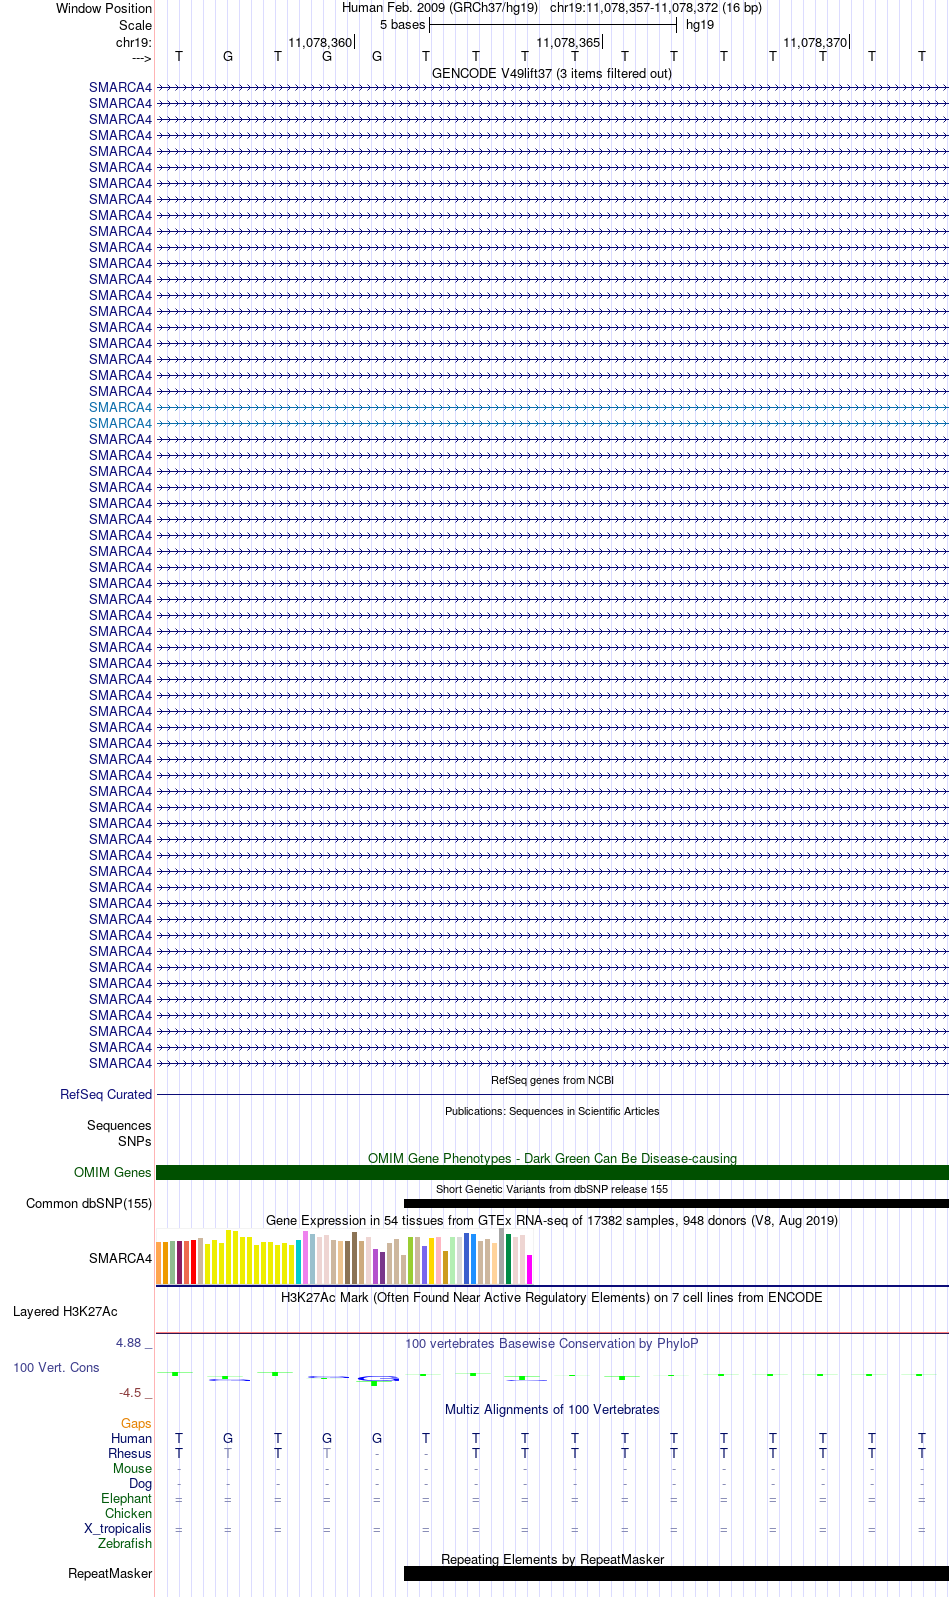Select the Dog alignment row label
The image size is (950, 1597).
(x=141, y=1483)
